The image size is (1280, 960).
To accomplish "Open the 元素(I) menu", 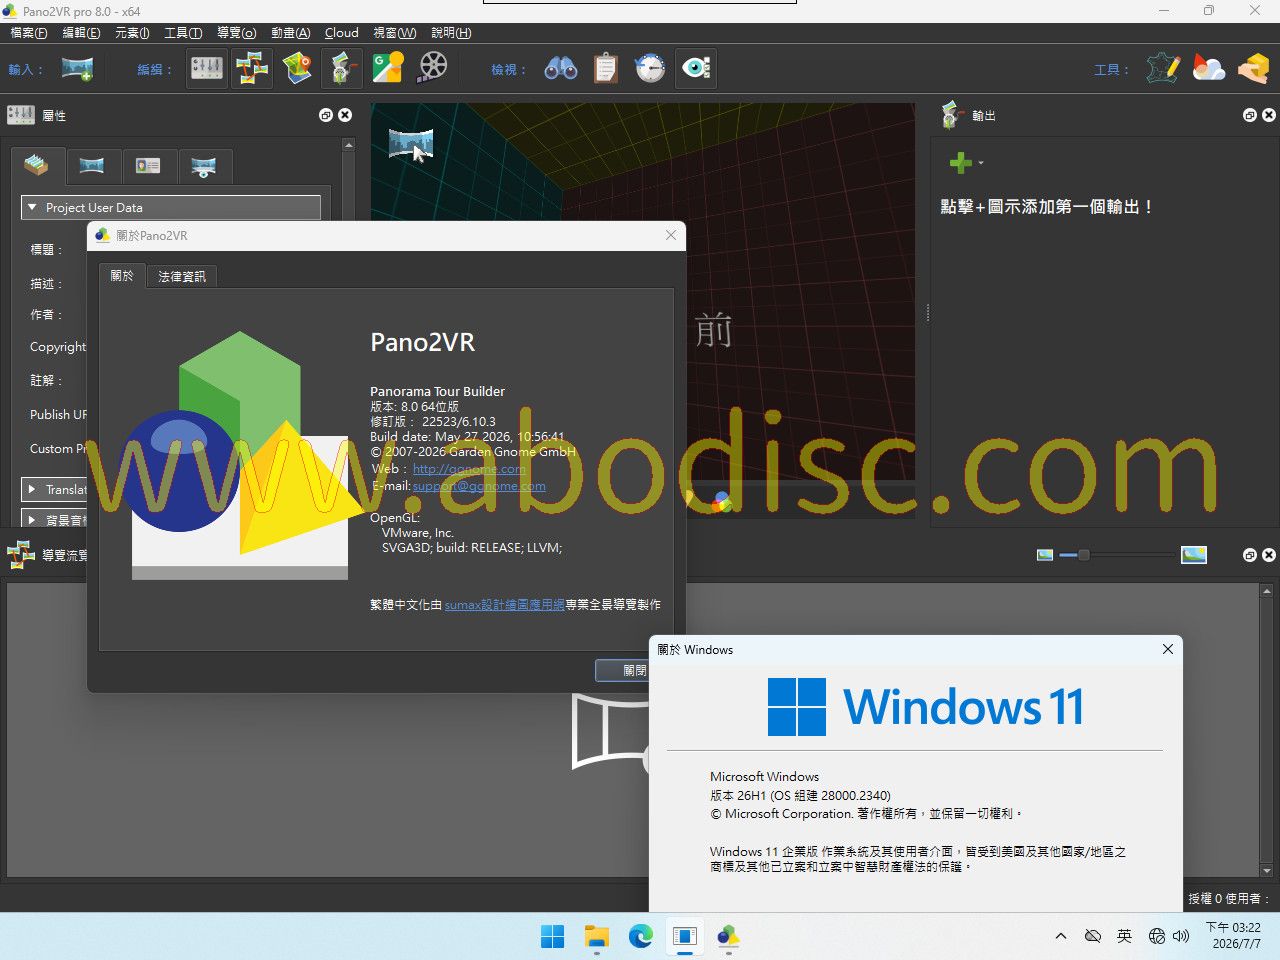I will (132, 33).
